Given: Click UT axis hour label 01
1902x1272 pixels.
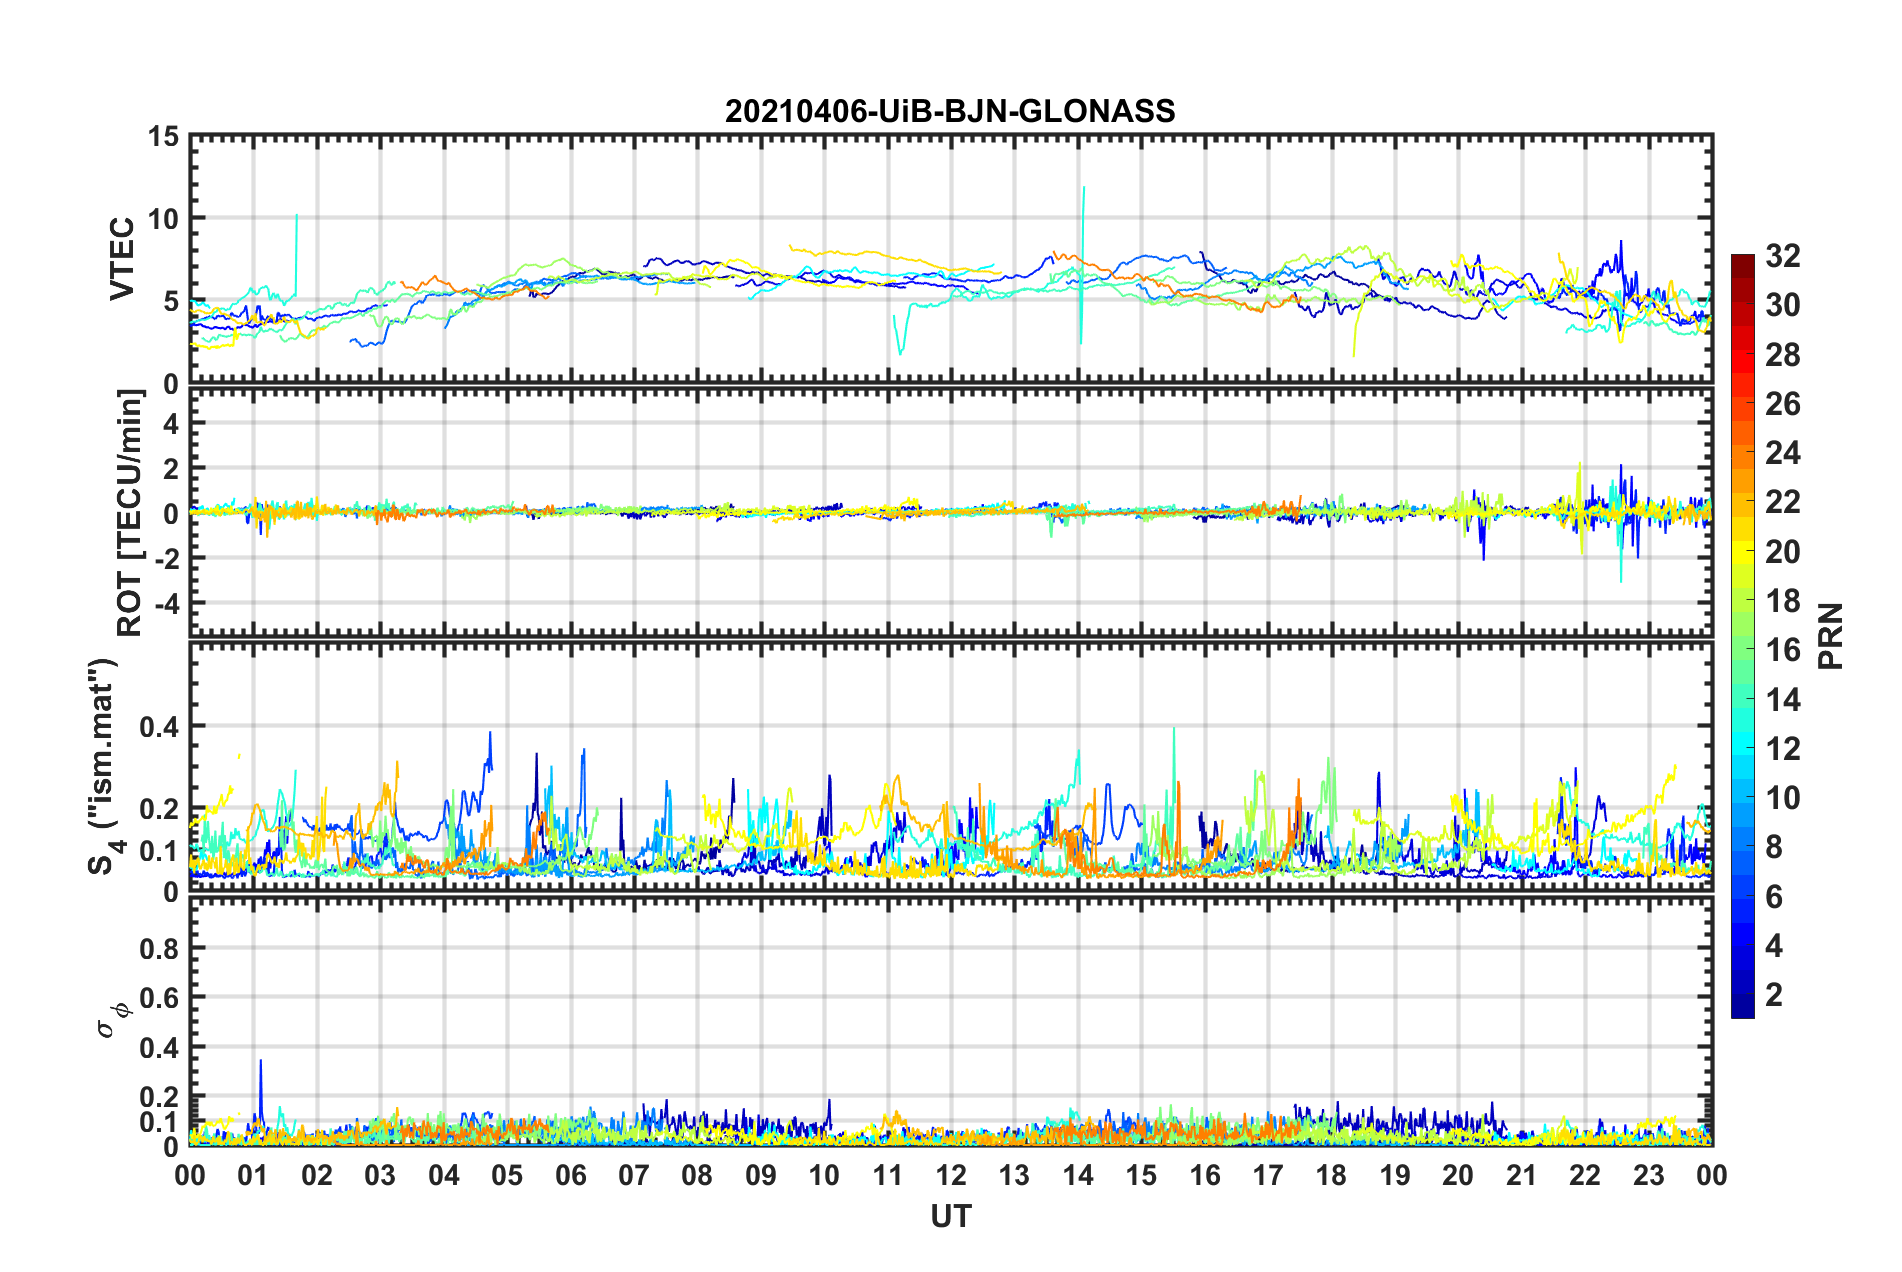Looking at the screenshot, I should point(253,1175).
